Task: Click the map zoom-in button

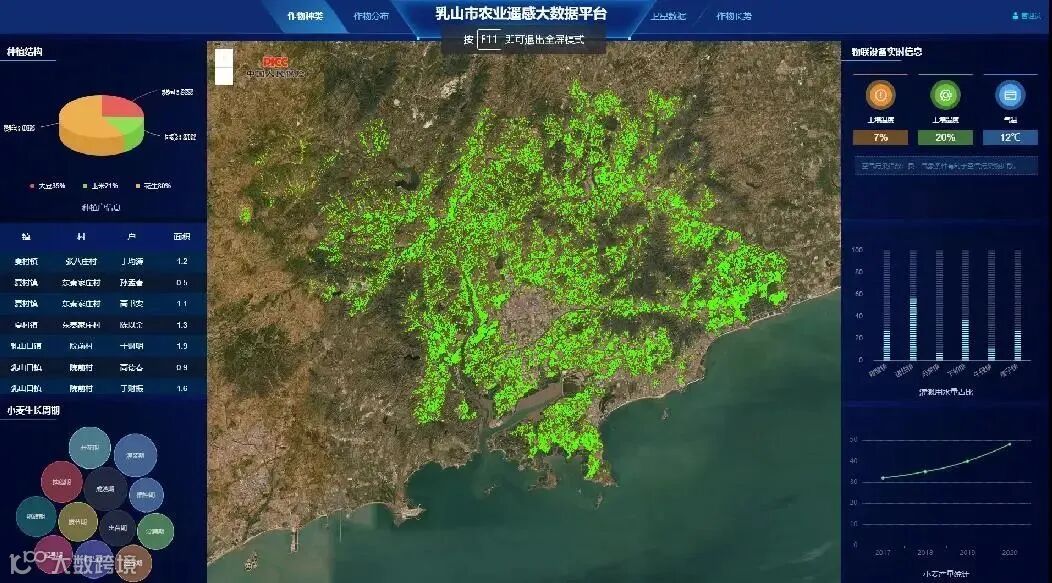Action: pos(224,58)
